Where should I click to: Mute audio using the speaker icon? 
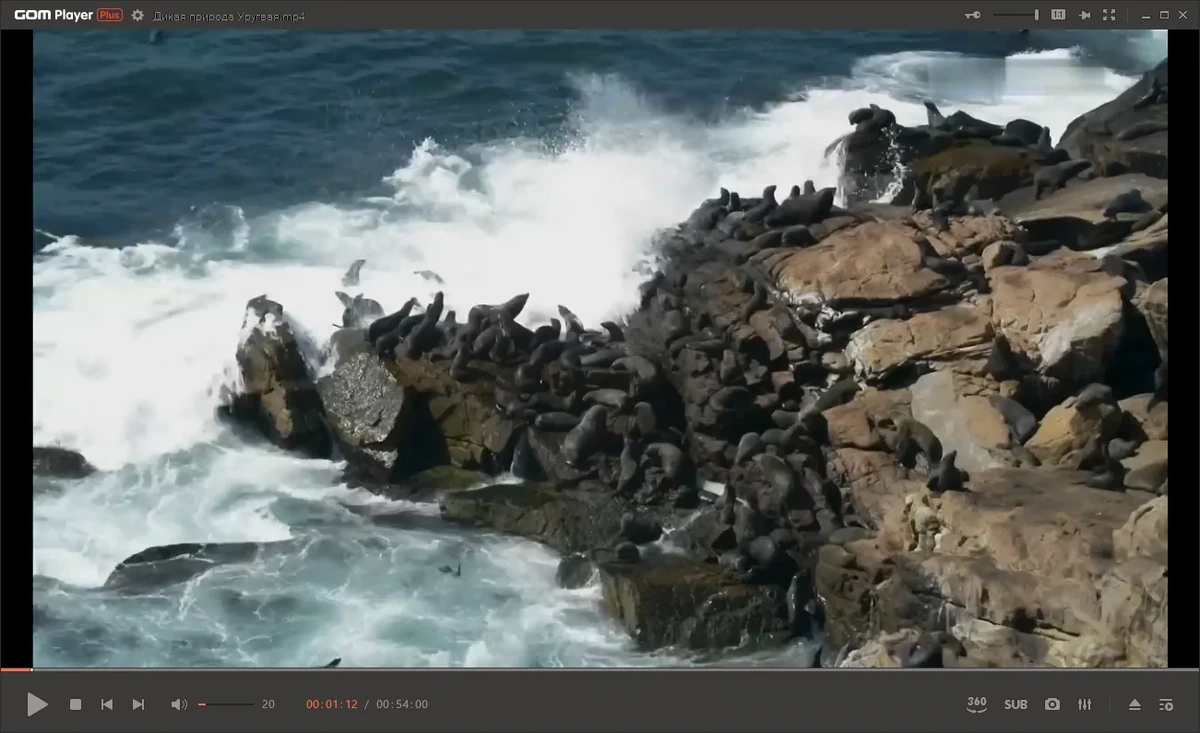tap(179, 704)
